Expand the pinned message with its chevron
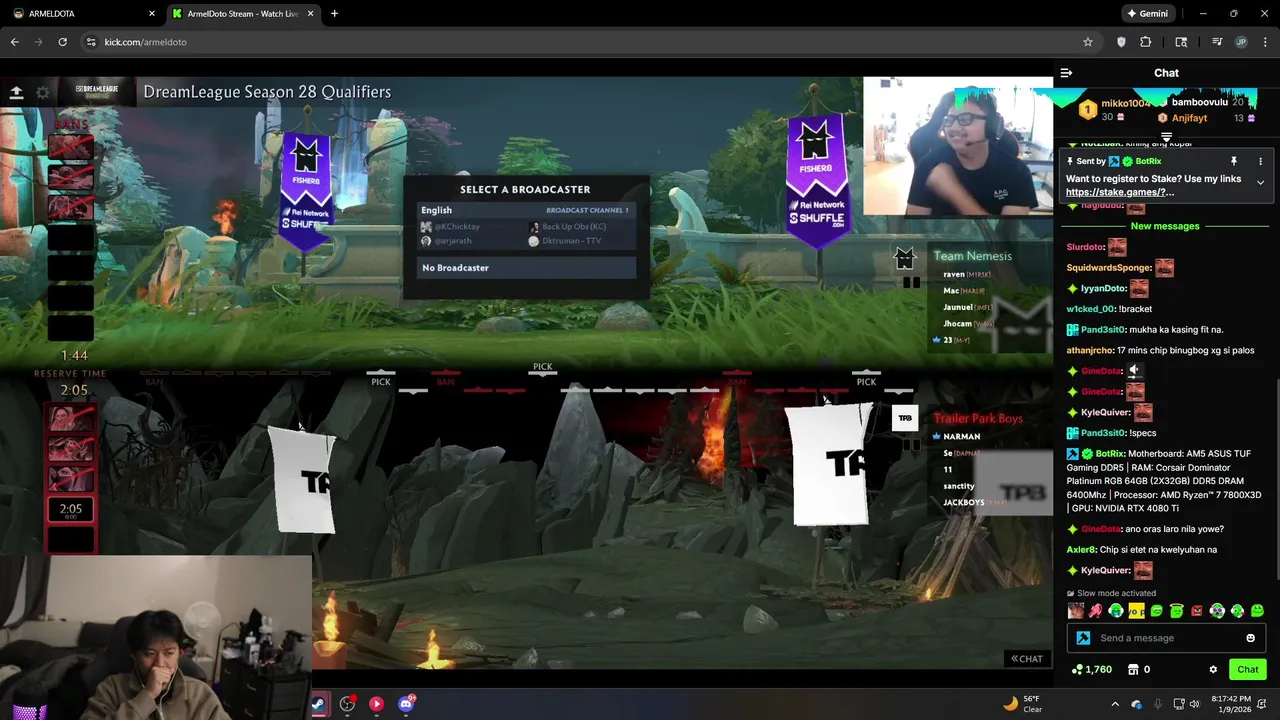 point(1260,183)
